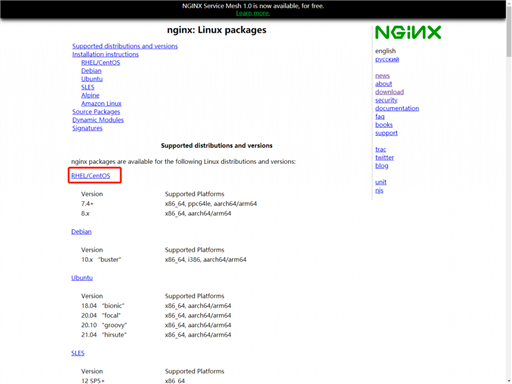Viewport: 512px width, 384px height.
Task: Open the blog sidebar link
Action: tap(382, 166)
